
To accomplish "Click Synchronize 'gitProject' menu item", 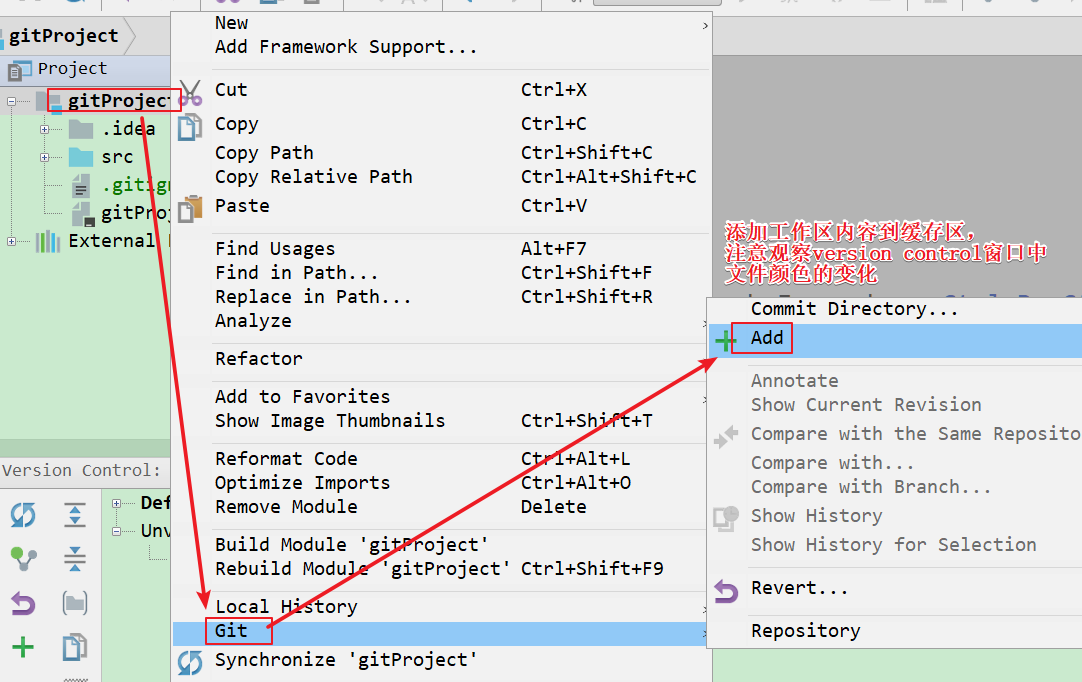I will point(345,660).
